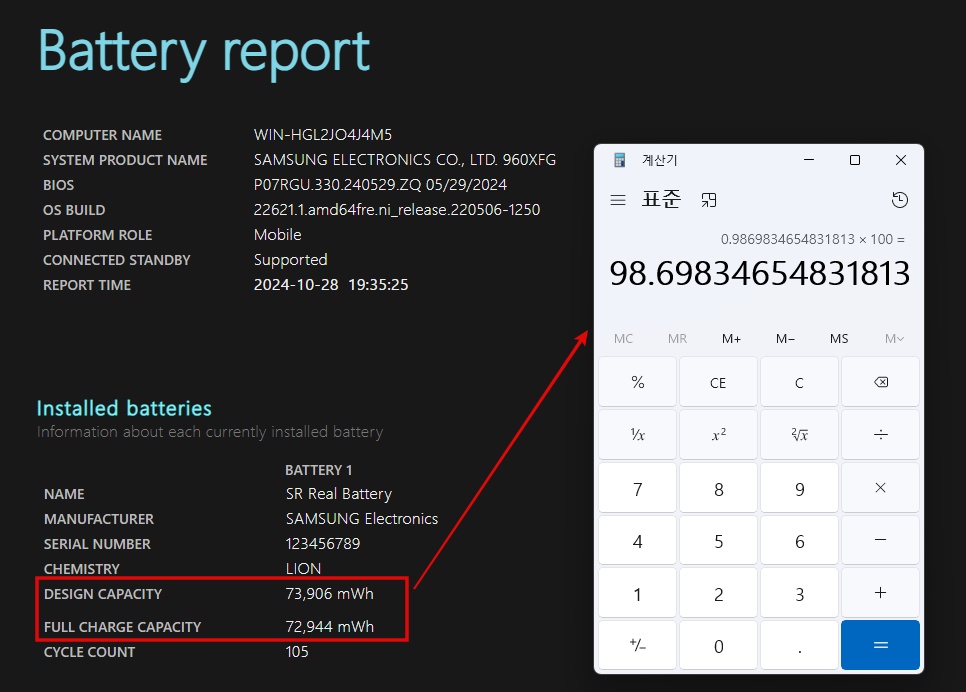This screenshot has width=966, height=692.
Task: Click digit 6 on the calculator
Action: point(800,540)
